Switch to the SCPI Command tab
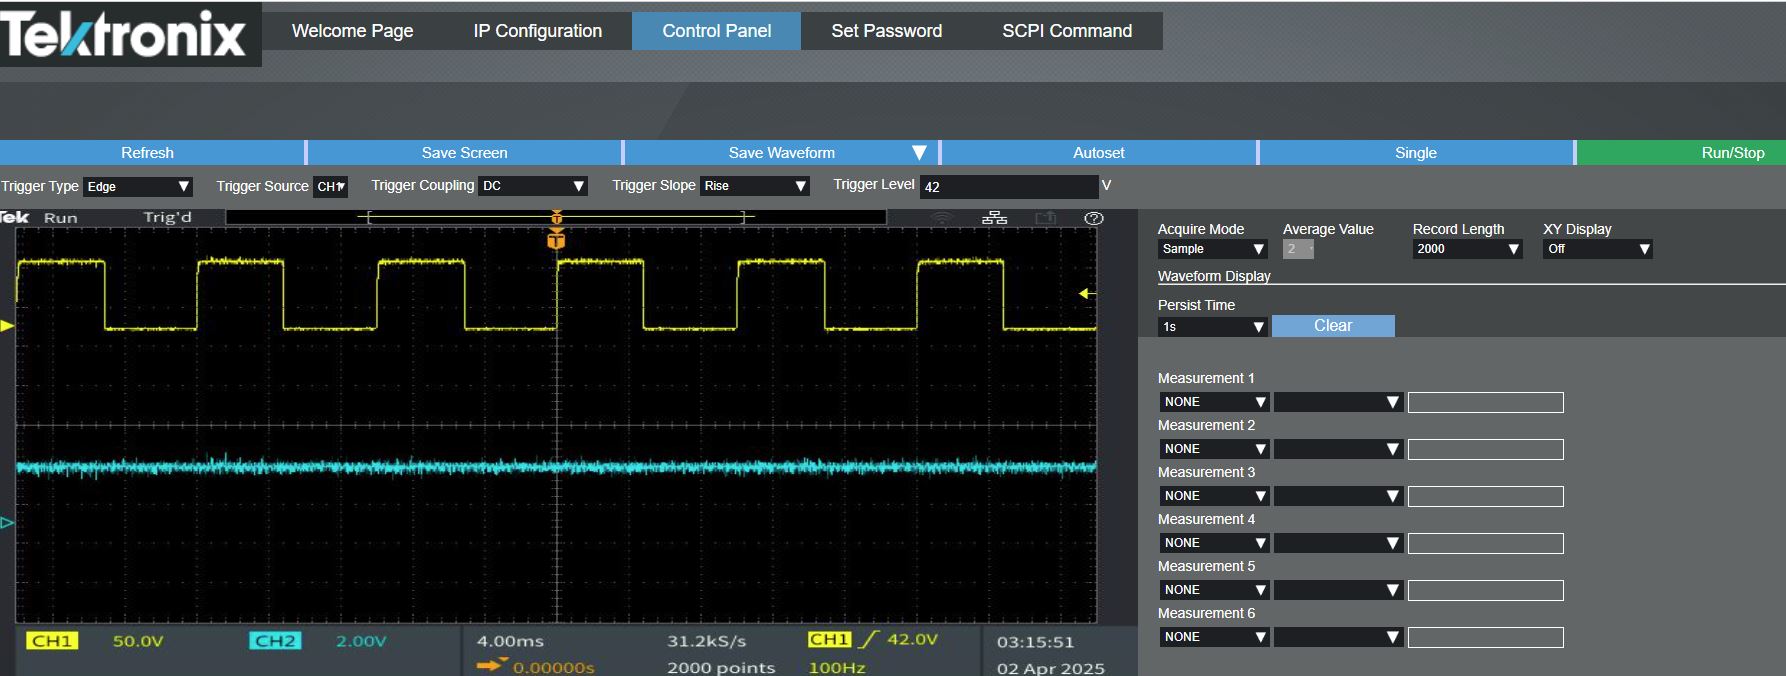The width and height of the screenshot is (1786, 676). point(1066,31)
